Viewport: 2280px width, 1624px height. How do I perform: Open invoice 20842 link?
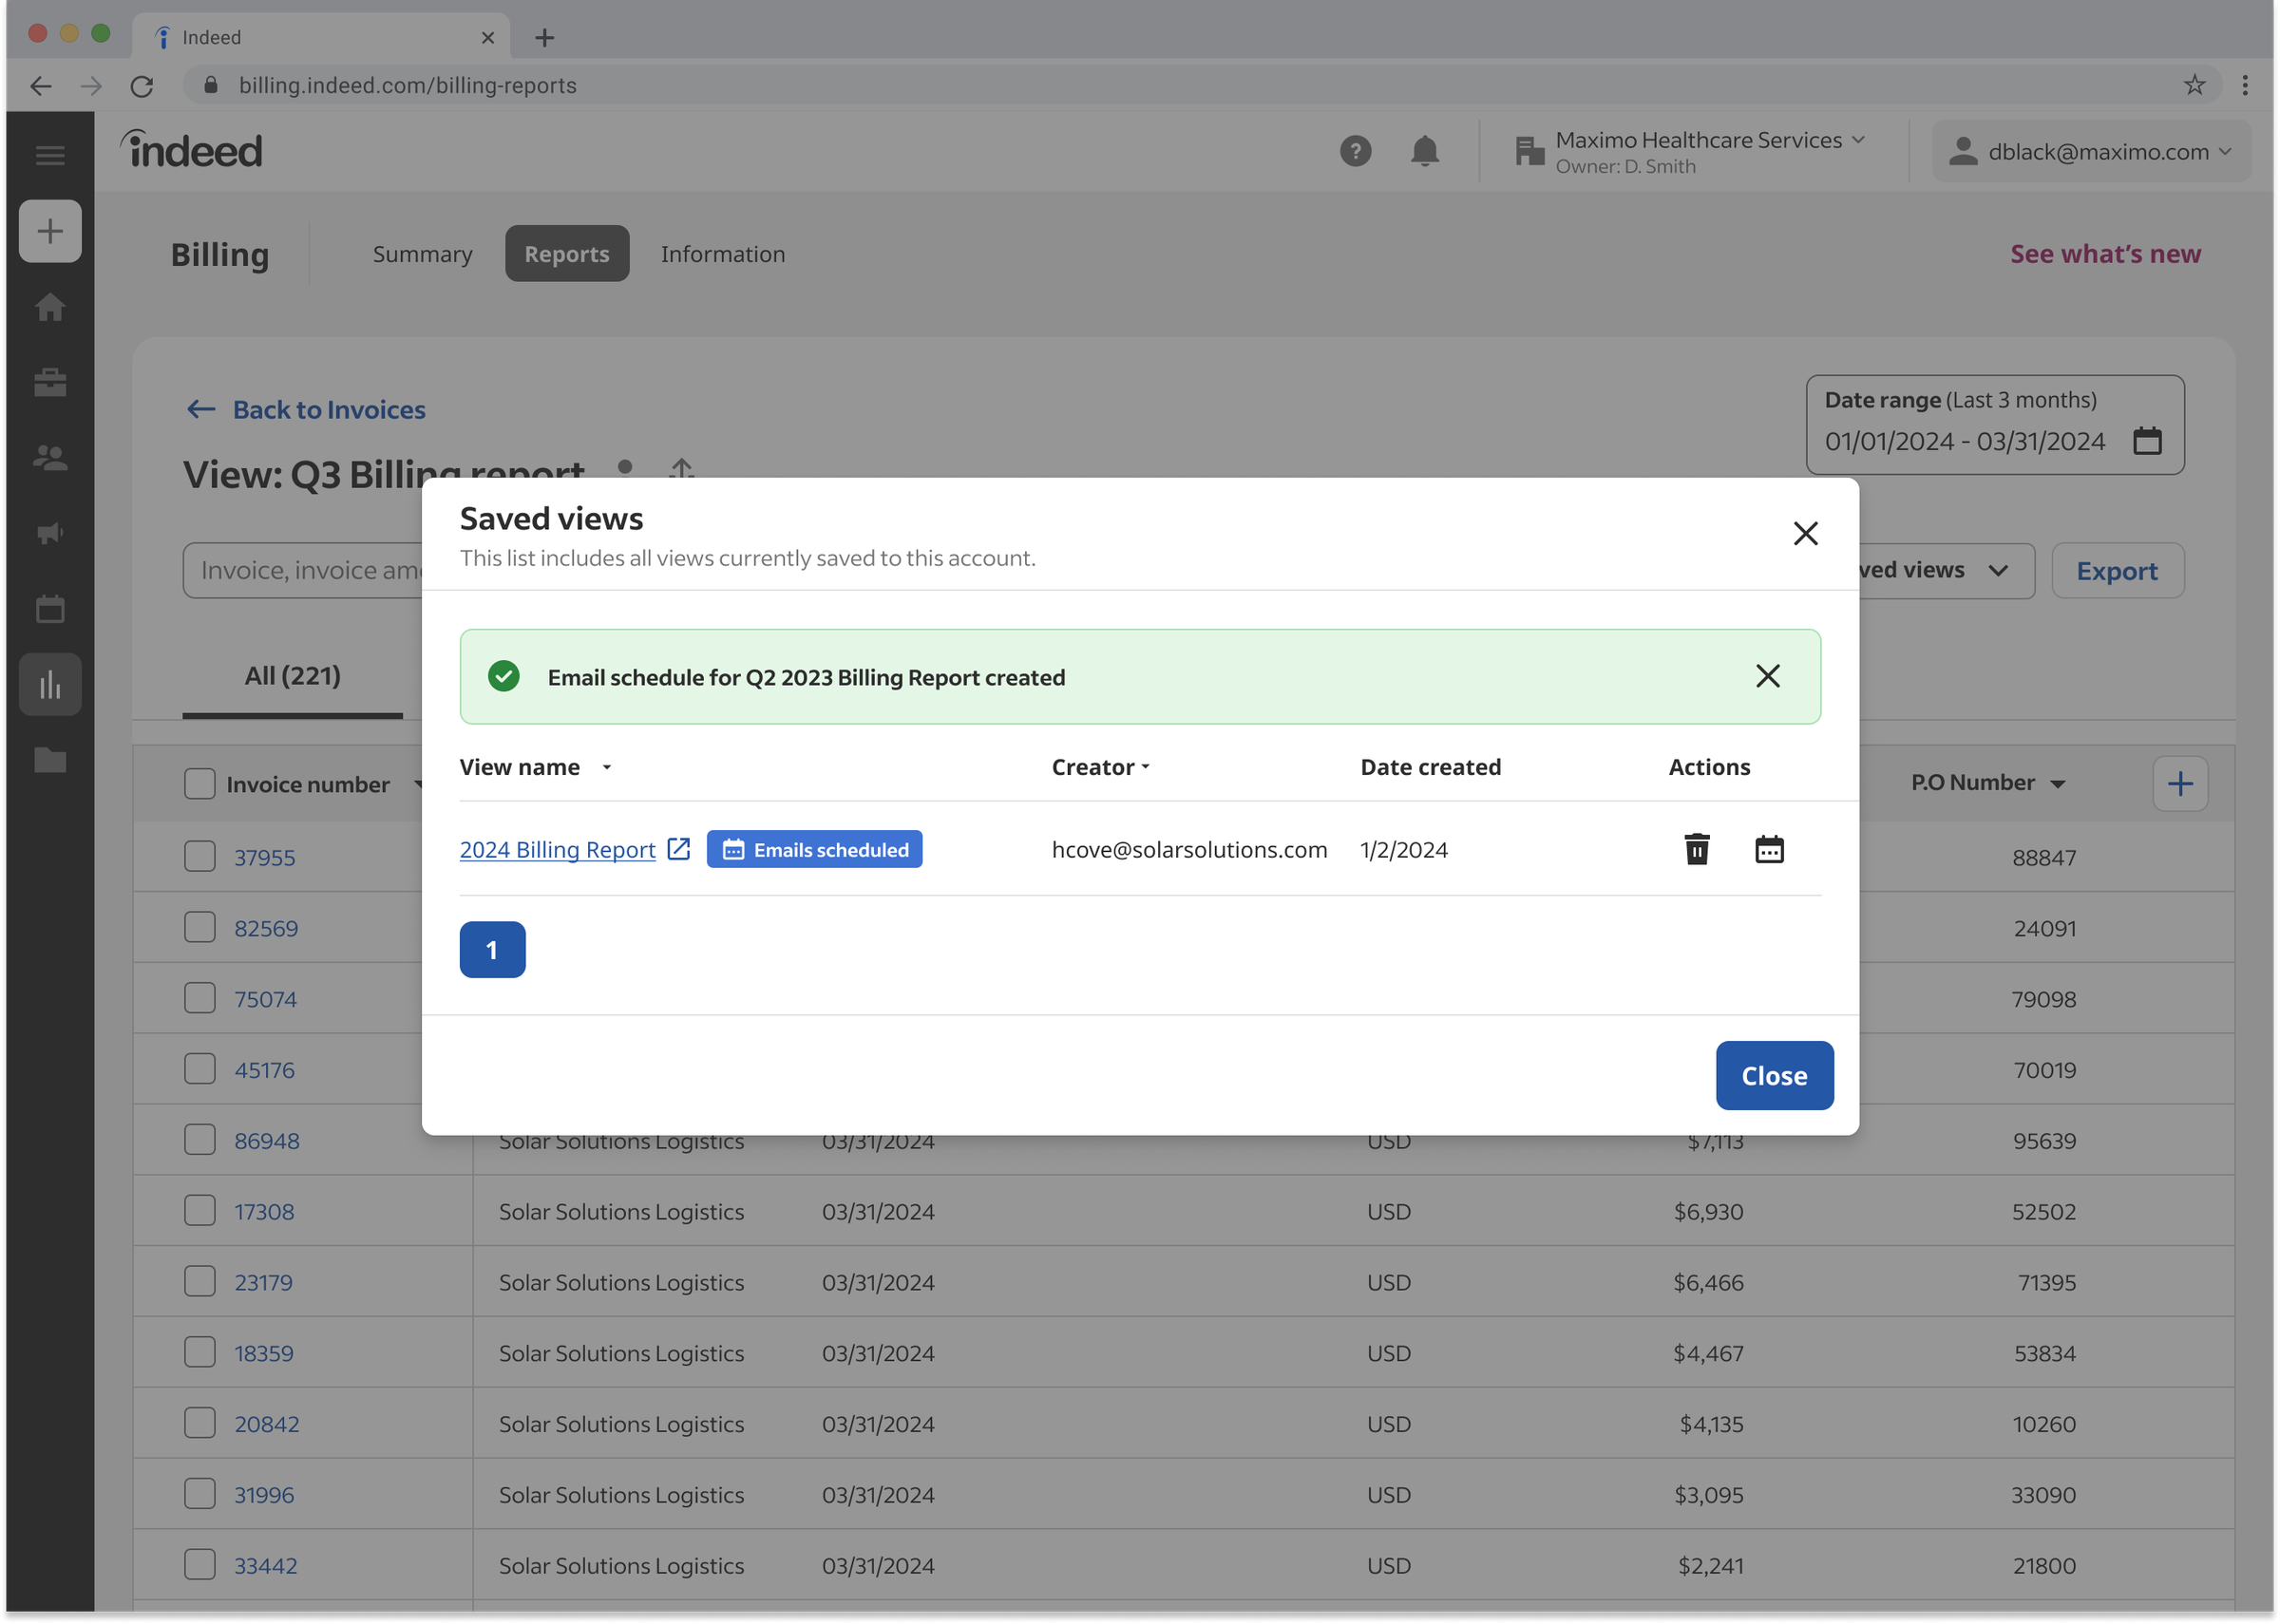pos(266,1424)
